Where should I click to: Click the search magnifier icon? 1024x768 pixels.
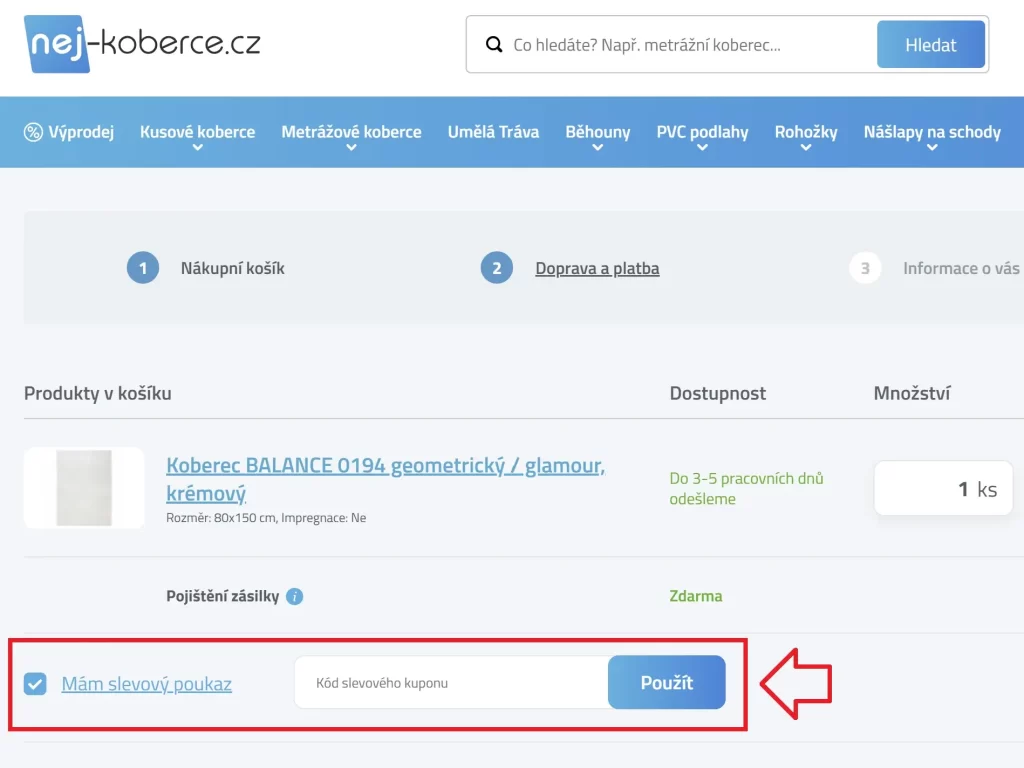click(x=494, y=44)
